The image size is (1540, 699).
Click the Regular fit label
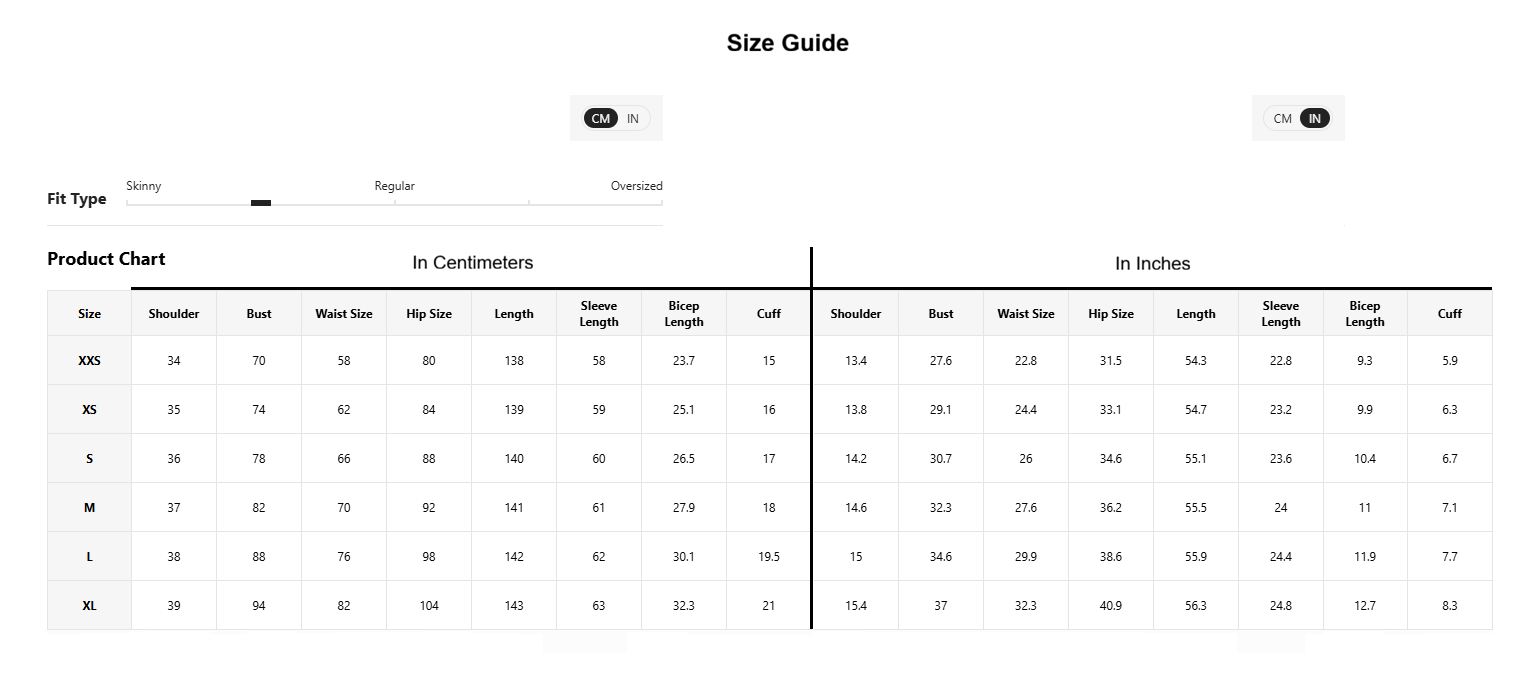[x=395, y=186]
